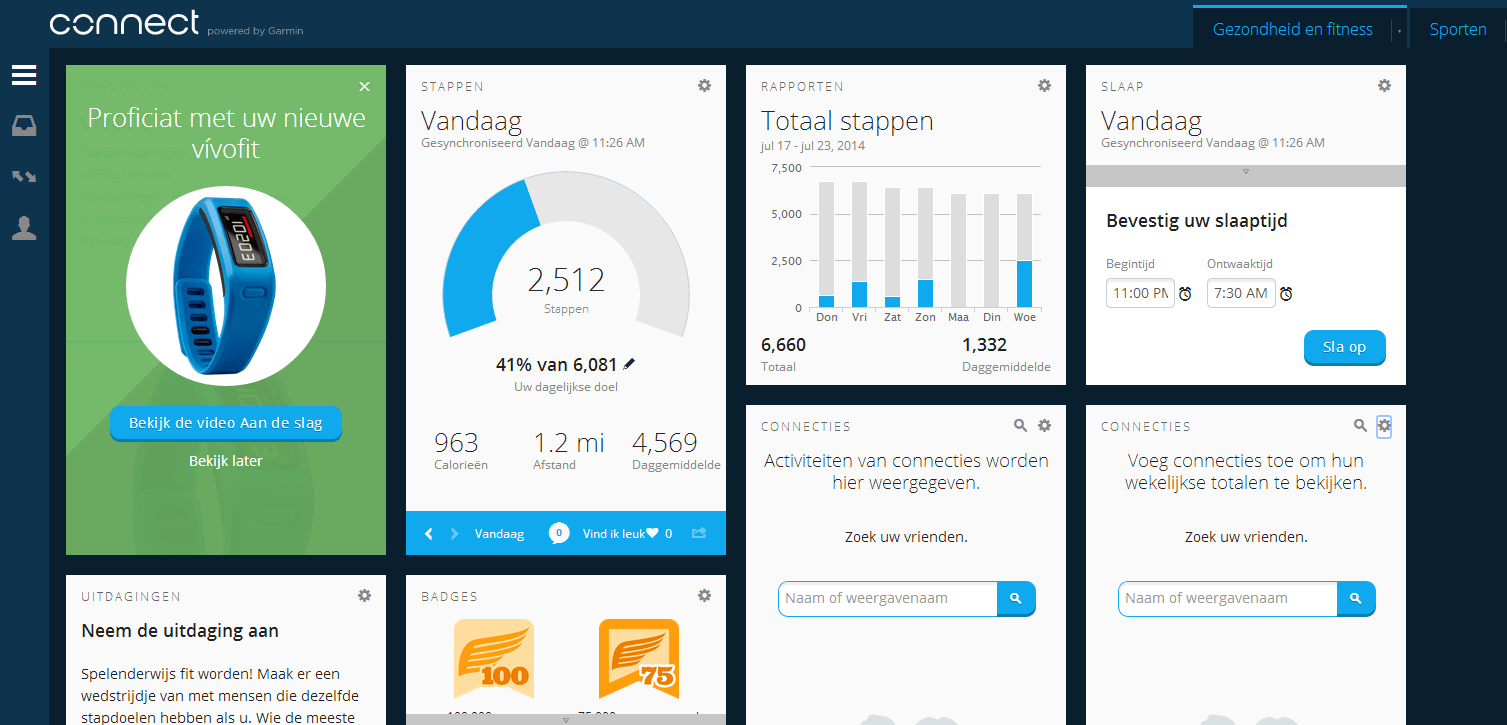Viewport: 1507px width, 725px height.
Task: Click the '6,660' Totaal value
Action: pyautogui.click(x=783, y=345)
